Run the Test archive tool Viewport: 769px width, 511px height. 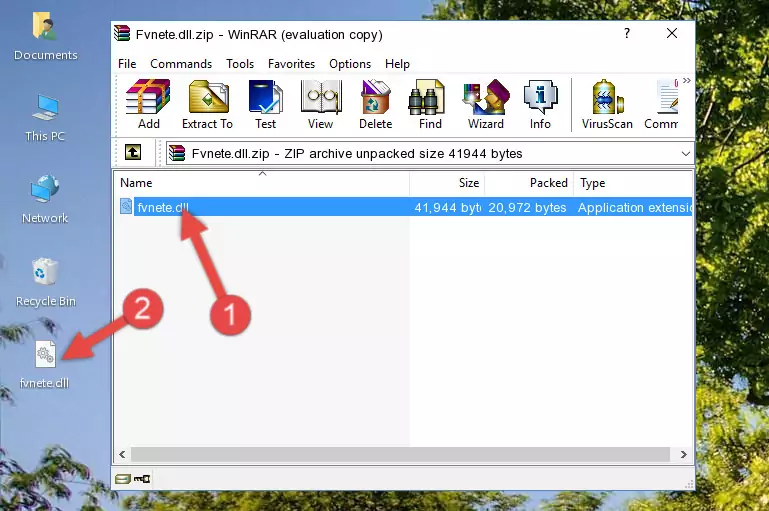click(265, 104)
